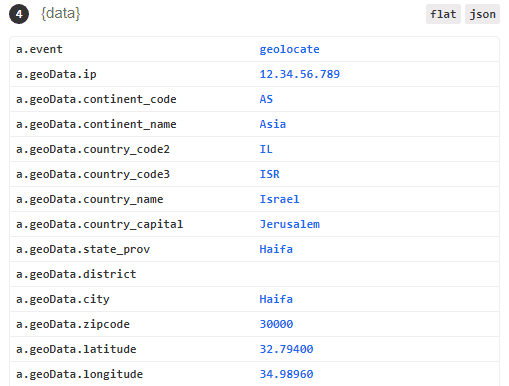Select the a.geoData.district key
The width and height of the screenshot is (509, 386).
click(x=76, y=274)
